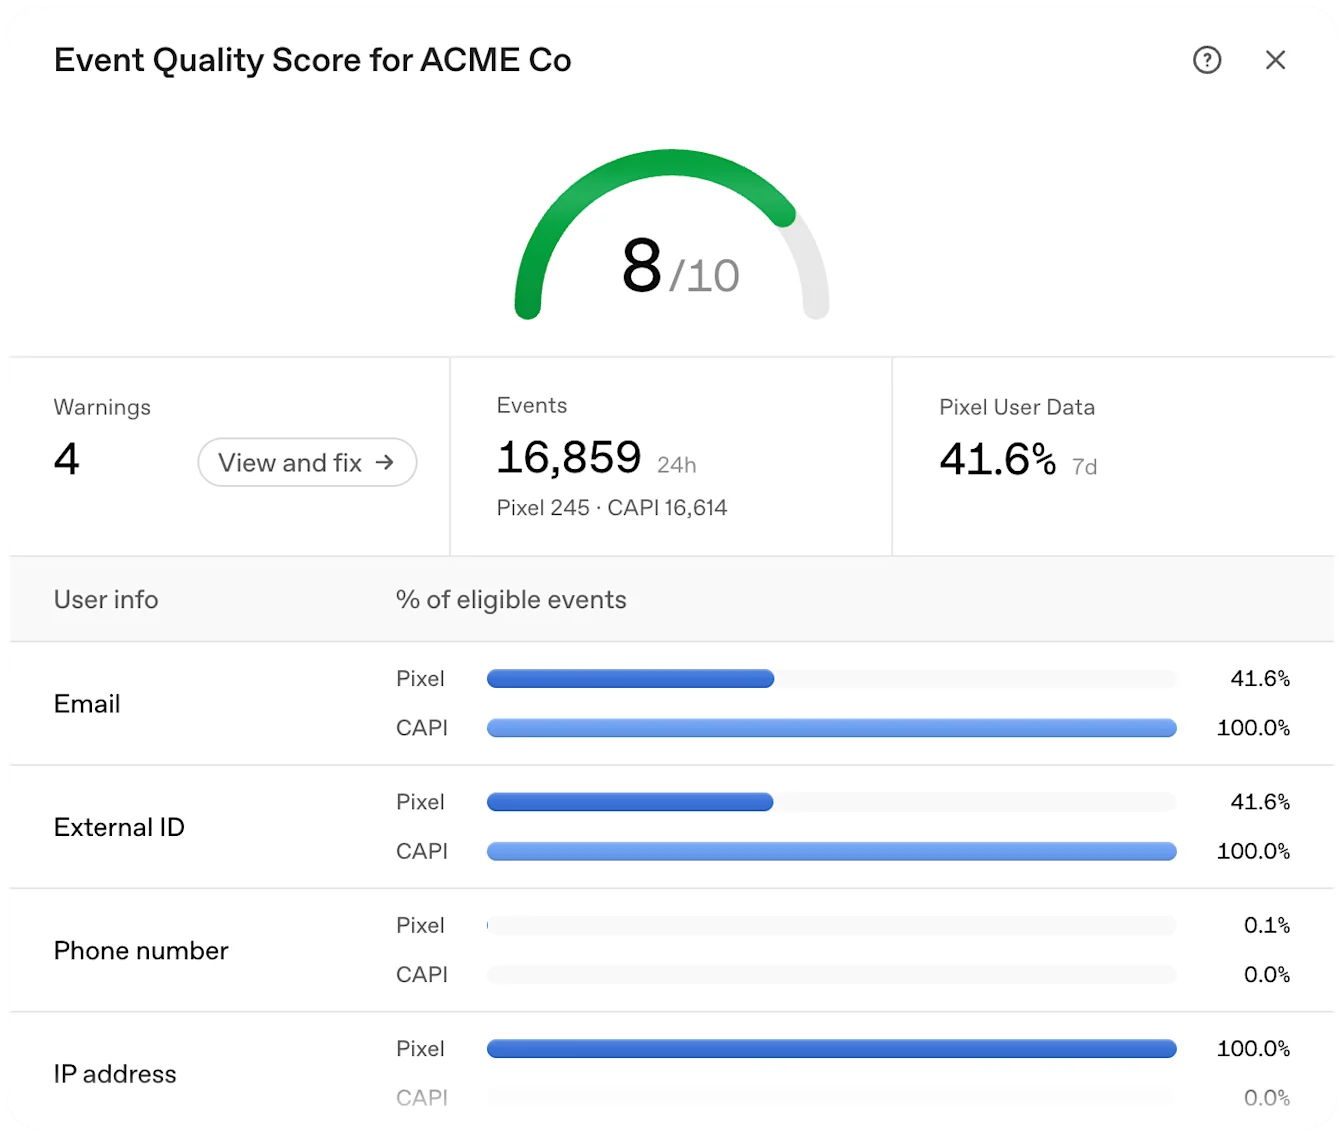Click the "16,859" events total
This screenshot has width=1344, height=1136.
[569, 457]
